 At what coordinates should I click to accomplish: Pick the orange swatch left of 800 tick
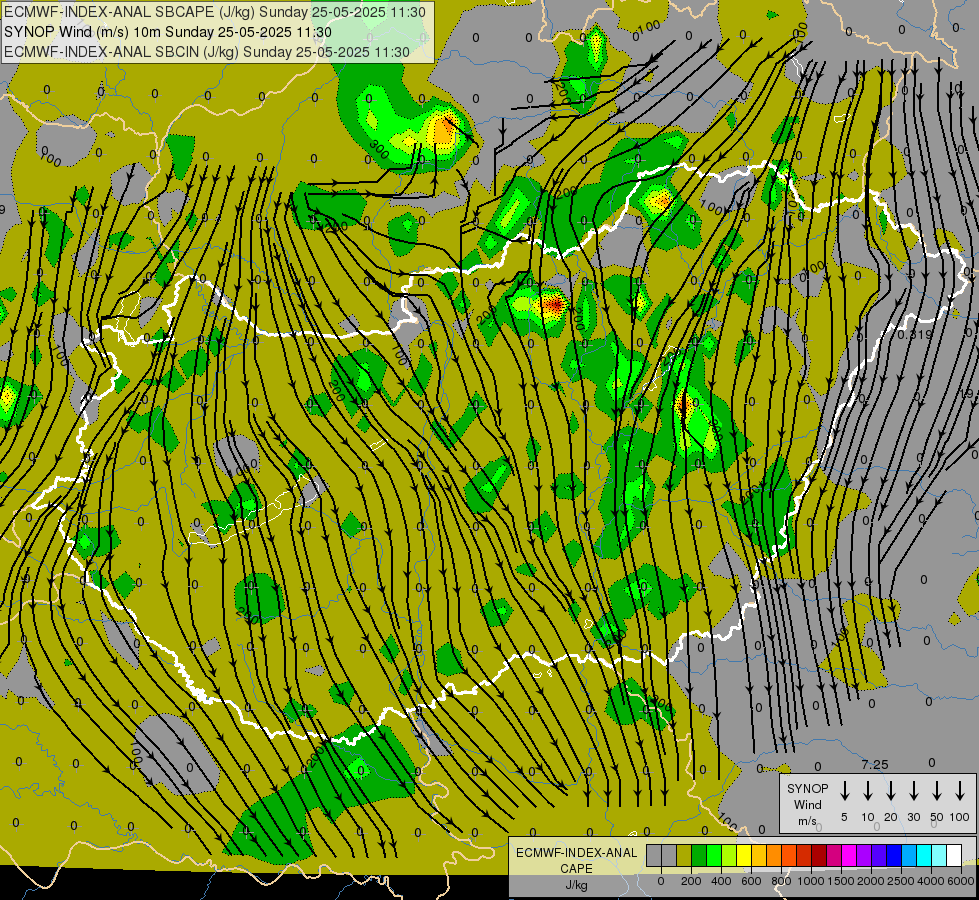pyautogui.click(x=774, y=855)
